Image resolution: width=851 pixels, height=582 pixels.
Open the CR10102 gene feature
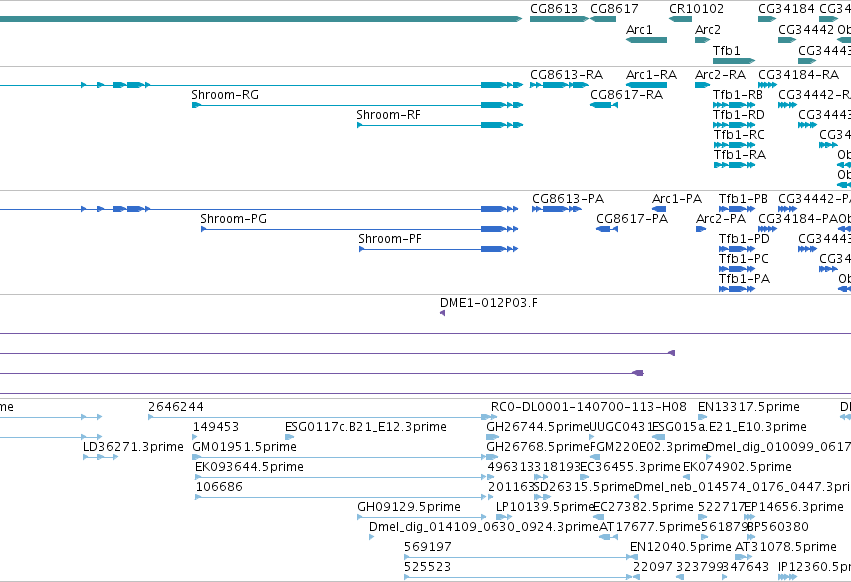click(x=680, y=19)
